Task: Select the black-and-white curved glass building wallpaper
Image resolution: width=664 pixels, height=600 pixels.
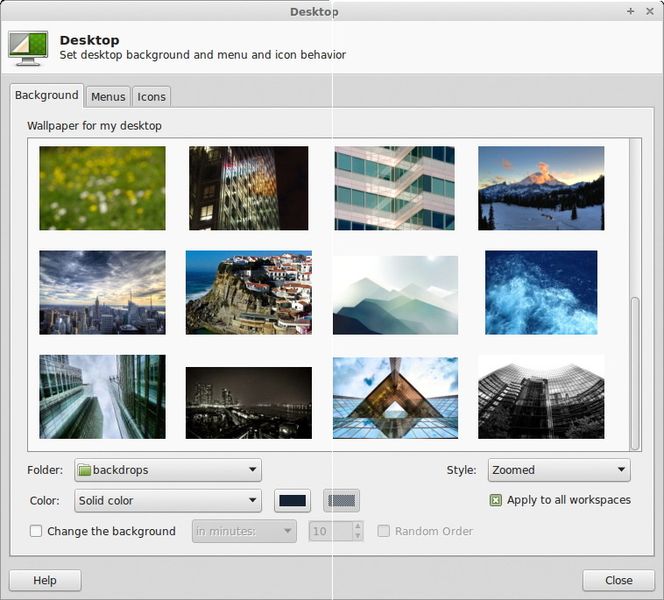Action: (540, 396)
